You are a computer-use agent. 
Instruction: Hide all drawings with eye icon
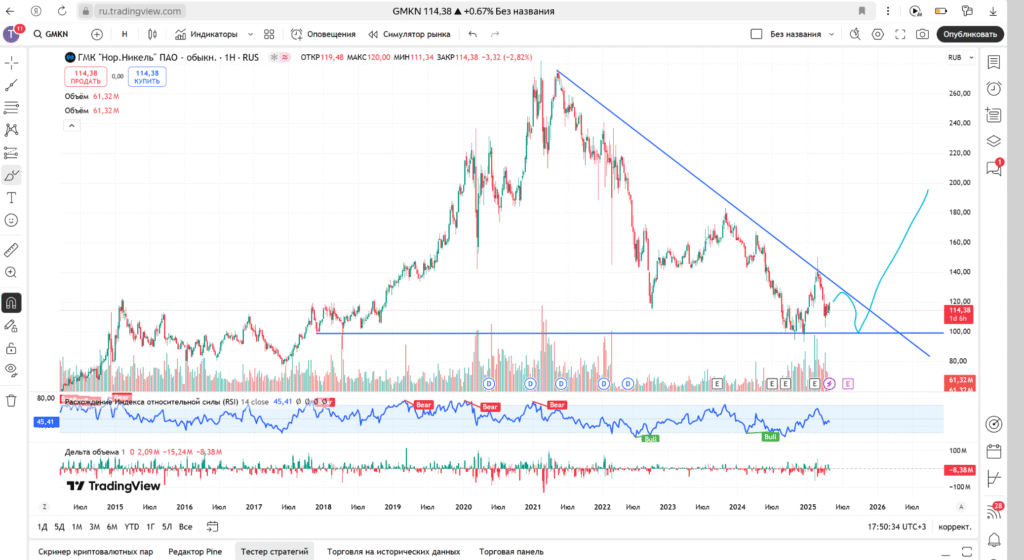(11, 370)
